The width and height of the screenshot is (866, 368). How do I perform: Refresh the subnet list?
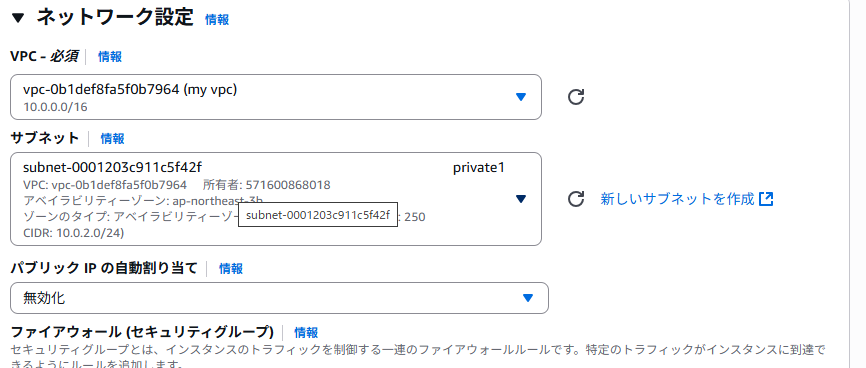(576, 199)
